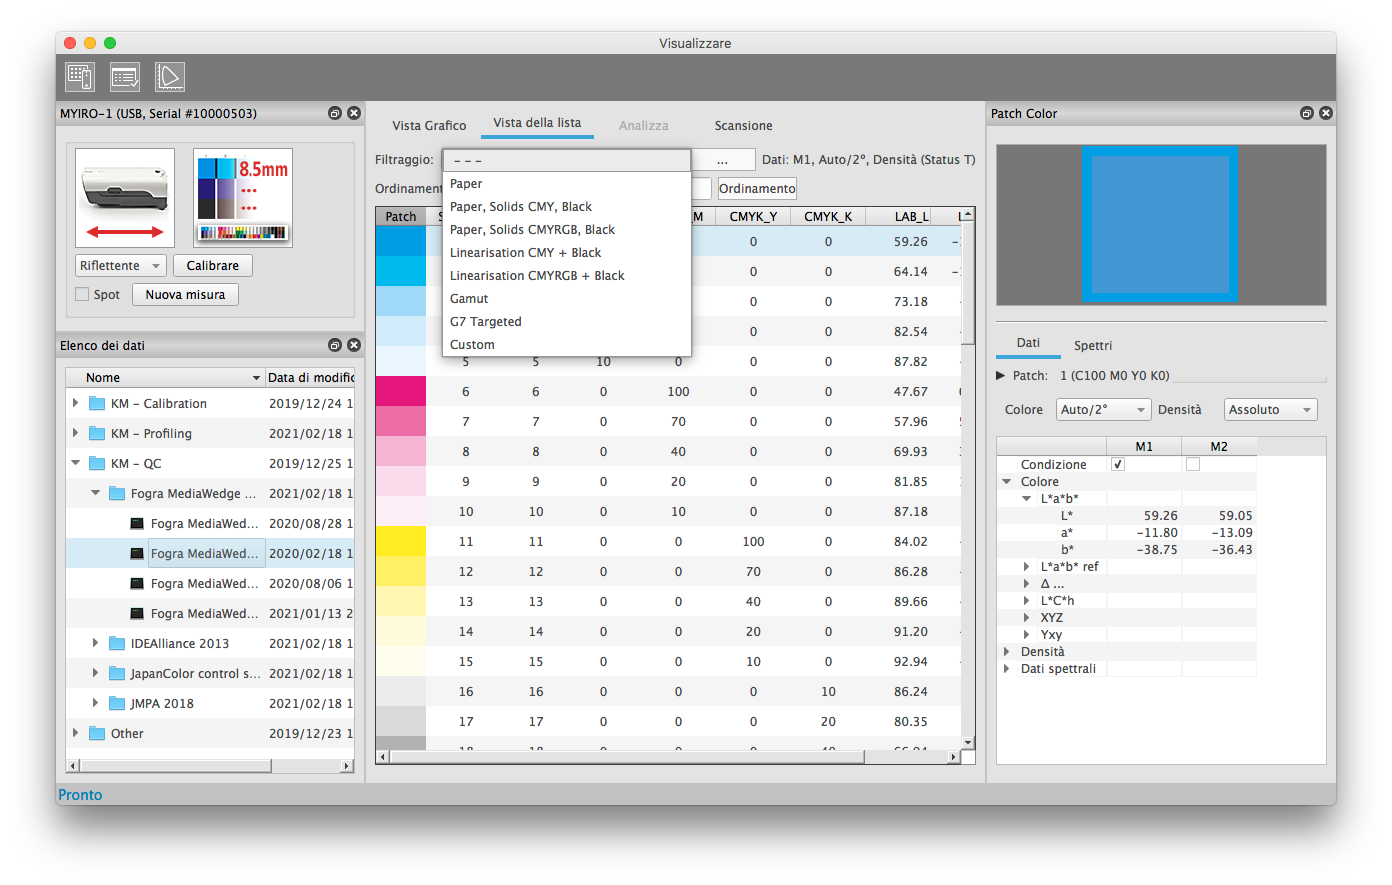Undock the Elenco dei dati panel
1392x885 pixels.
(335, 345)
